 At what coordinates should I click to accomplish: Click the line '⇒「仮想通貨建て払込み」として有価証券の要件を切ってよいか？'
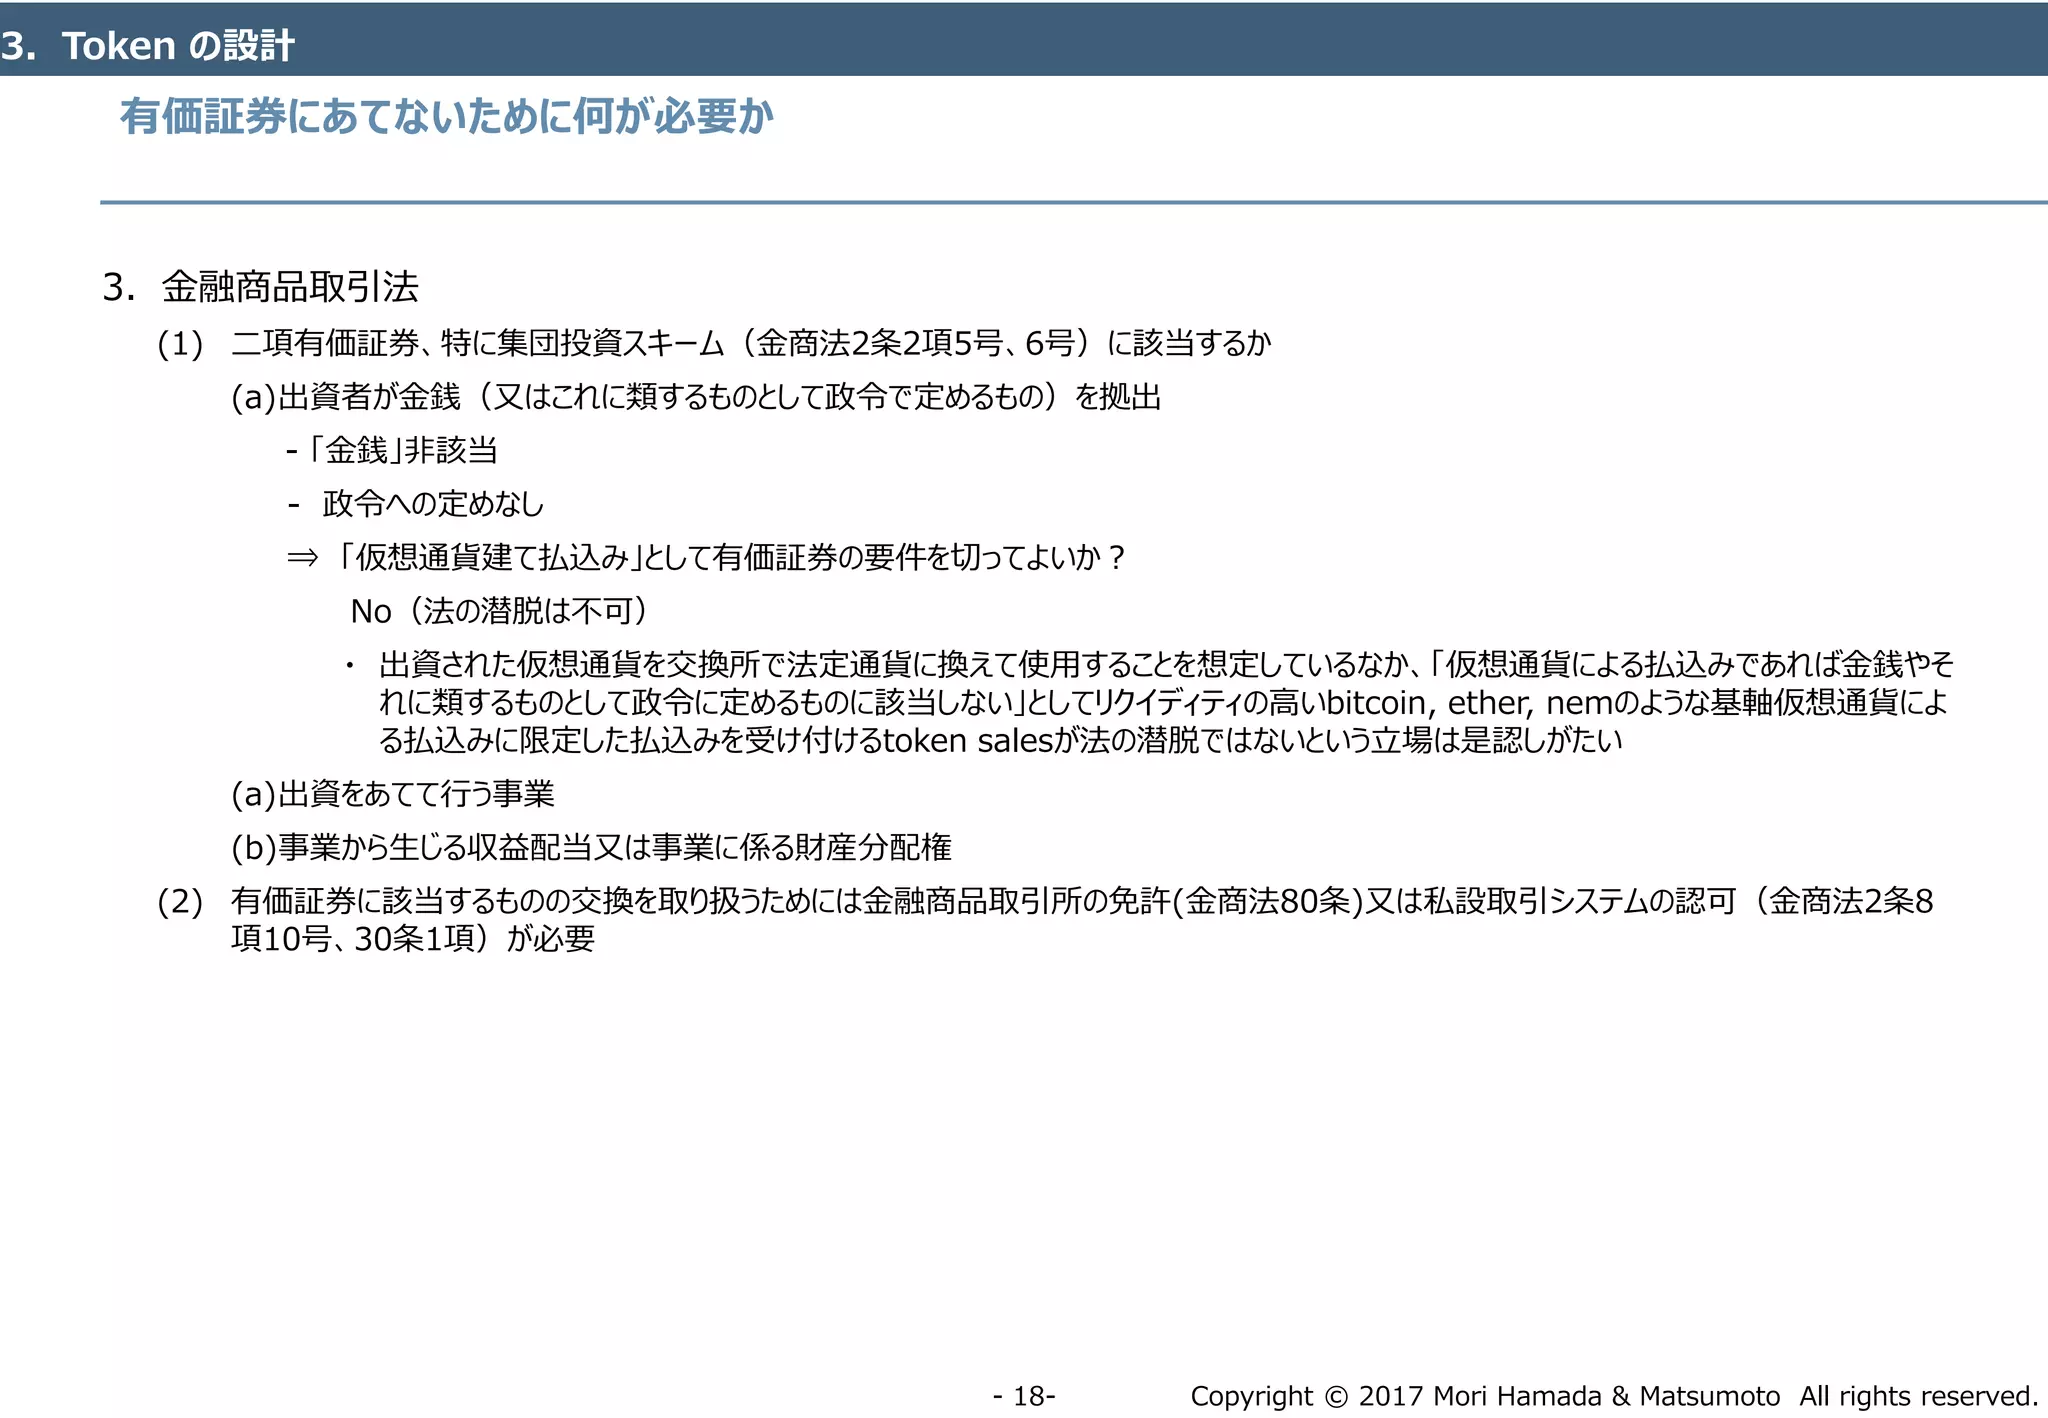(707, 557)
